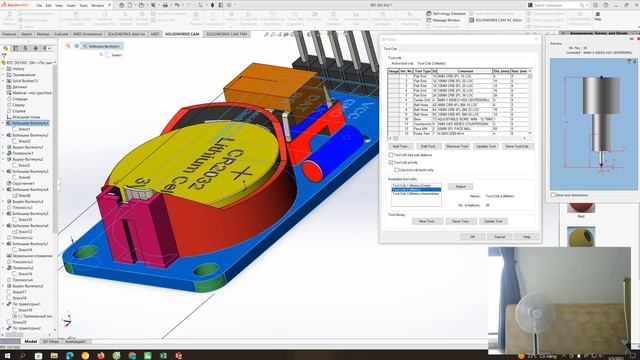The width and height of the screenshot is (640, 360).
Task: Click the Solid Bodies(1) folder icon in the tree
Action: click(x=9, y=81)
